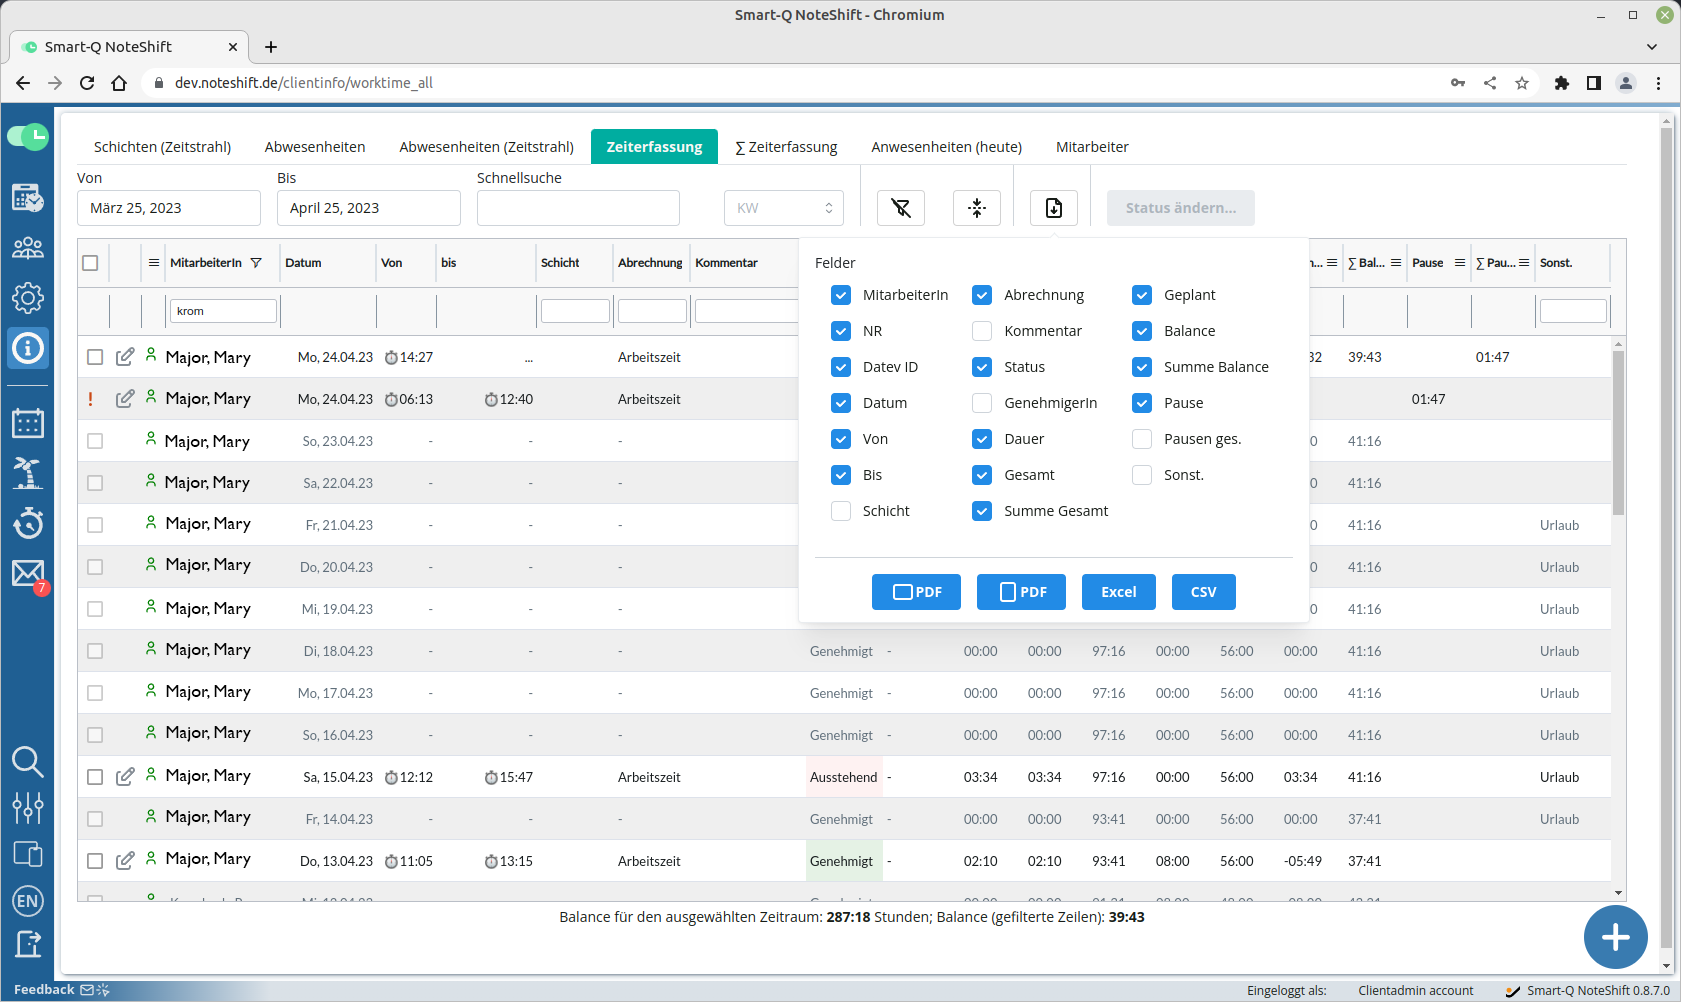Uncheck the MitarbeiterIn field checkbox
This screenshot has height=1002, width=1681.
coord(841,295)
